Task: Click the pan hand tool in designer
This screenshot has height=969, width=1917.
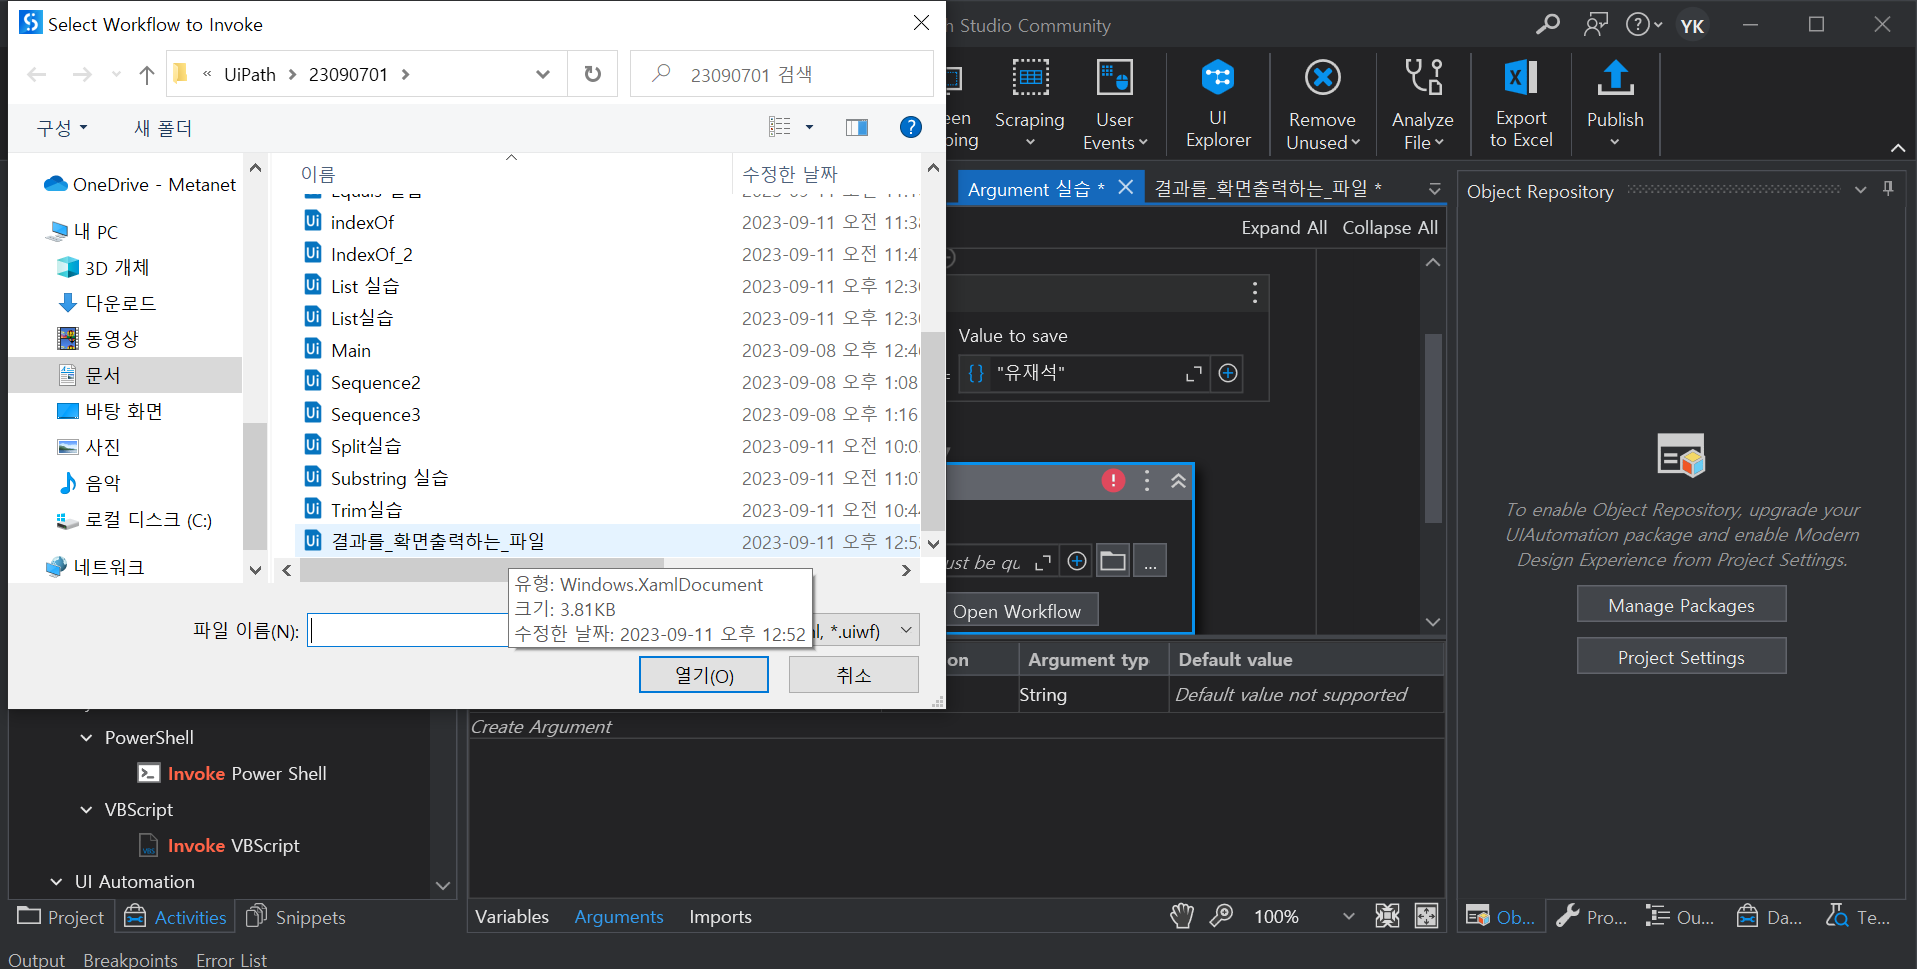Action: pos(1182,915)
